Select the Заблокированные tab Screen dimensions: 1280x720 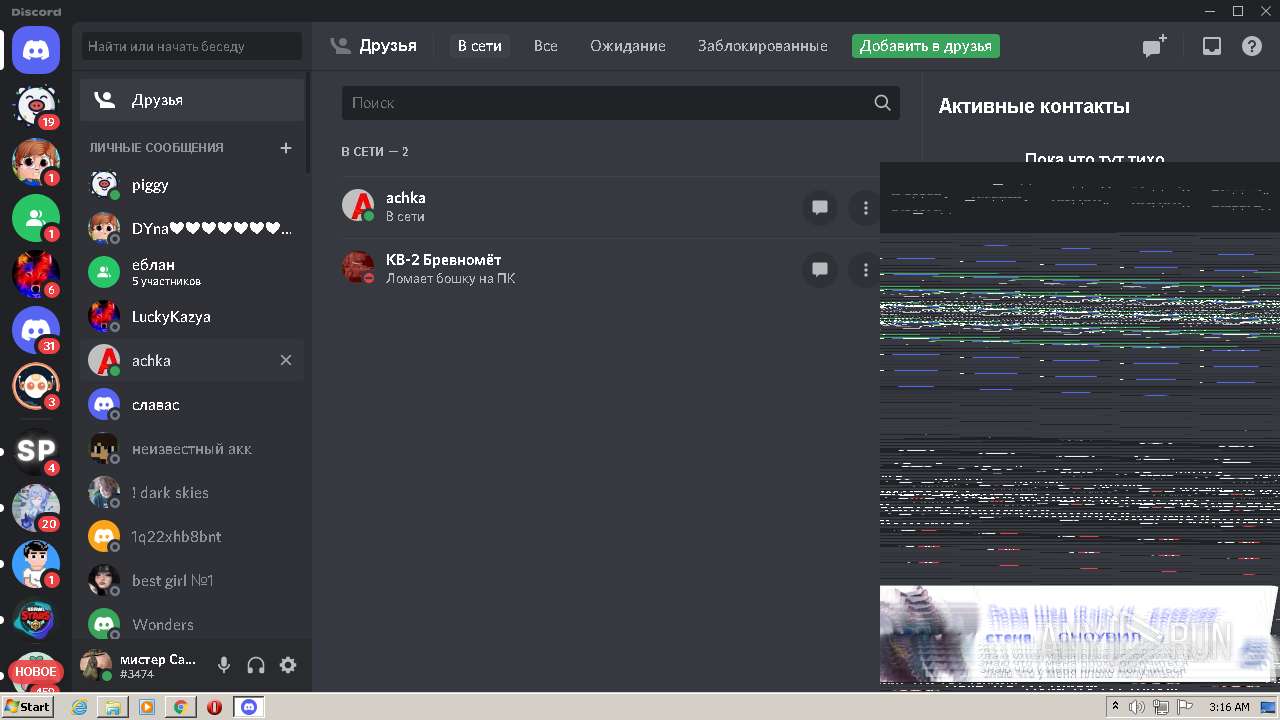pyautogui.click(x=763, y=46)
